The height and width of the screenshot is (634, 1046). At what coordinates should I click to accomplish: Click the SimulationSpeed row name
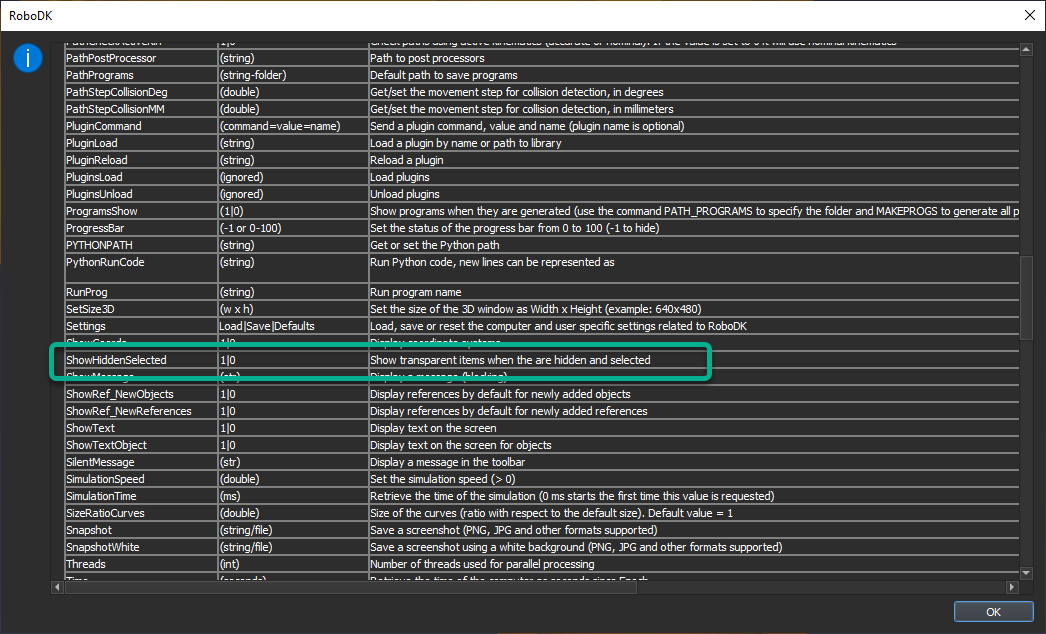105,479
